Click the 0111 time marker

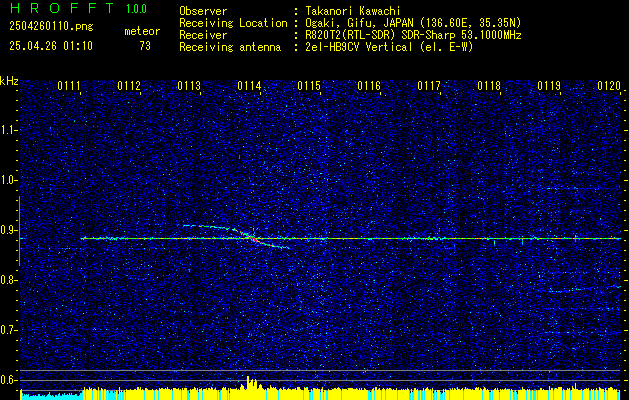pos(69,86)
